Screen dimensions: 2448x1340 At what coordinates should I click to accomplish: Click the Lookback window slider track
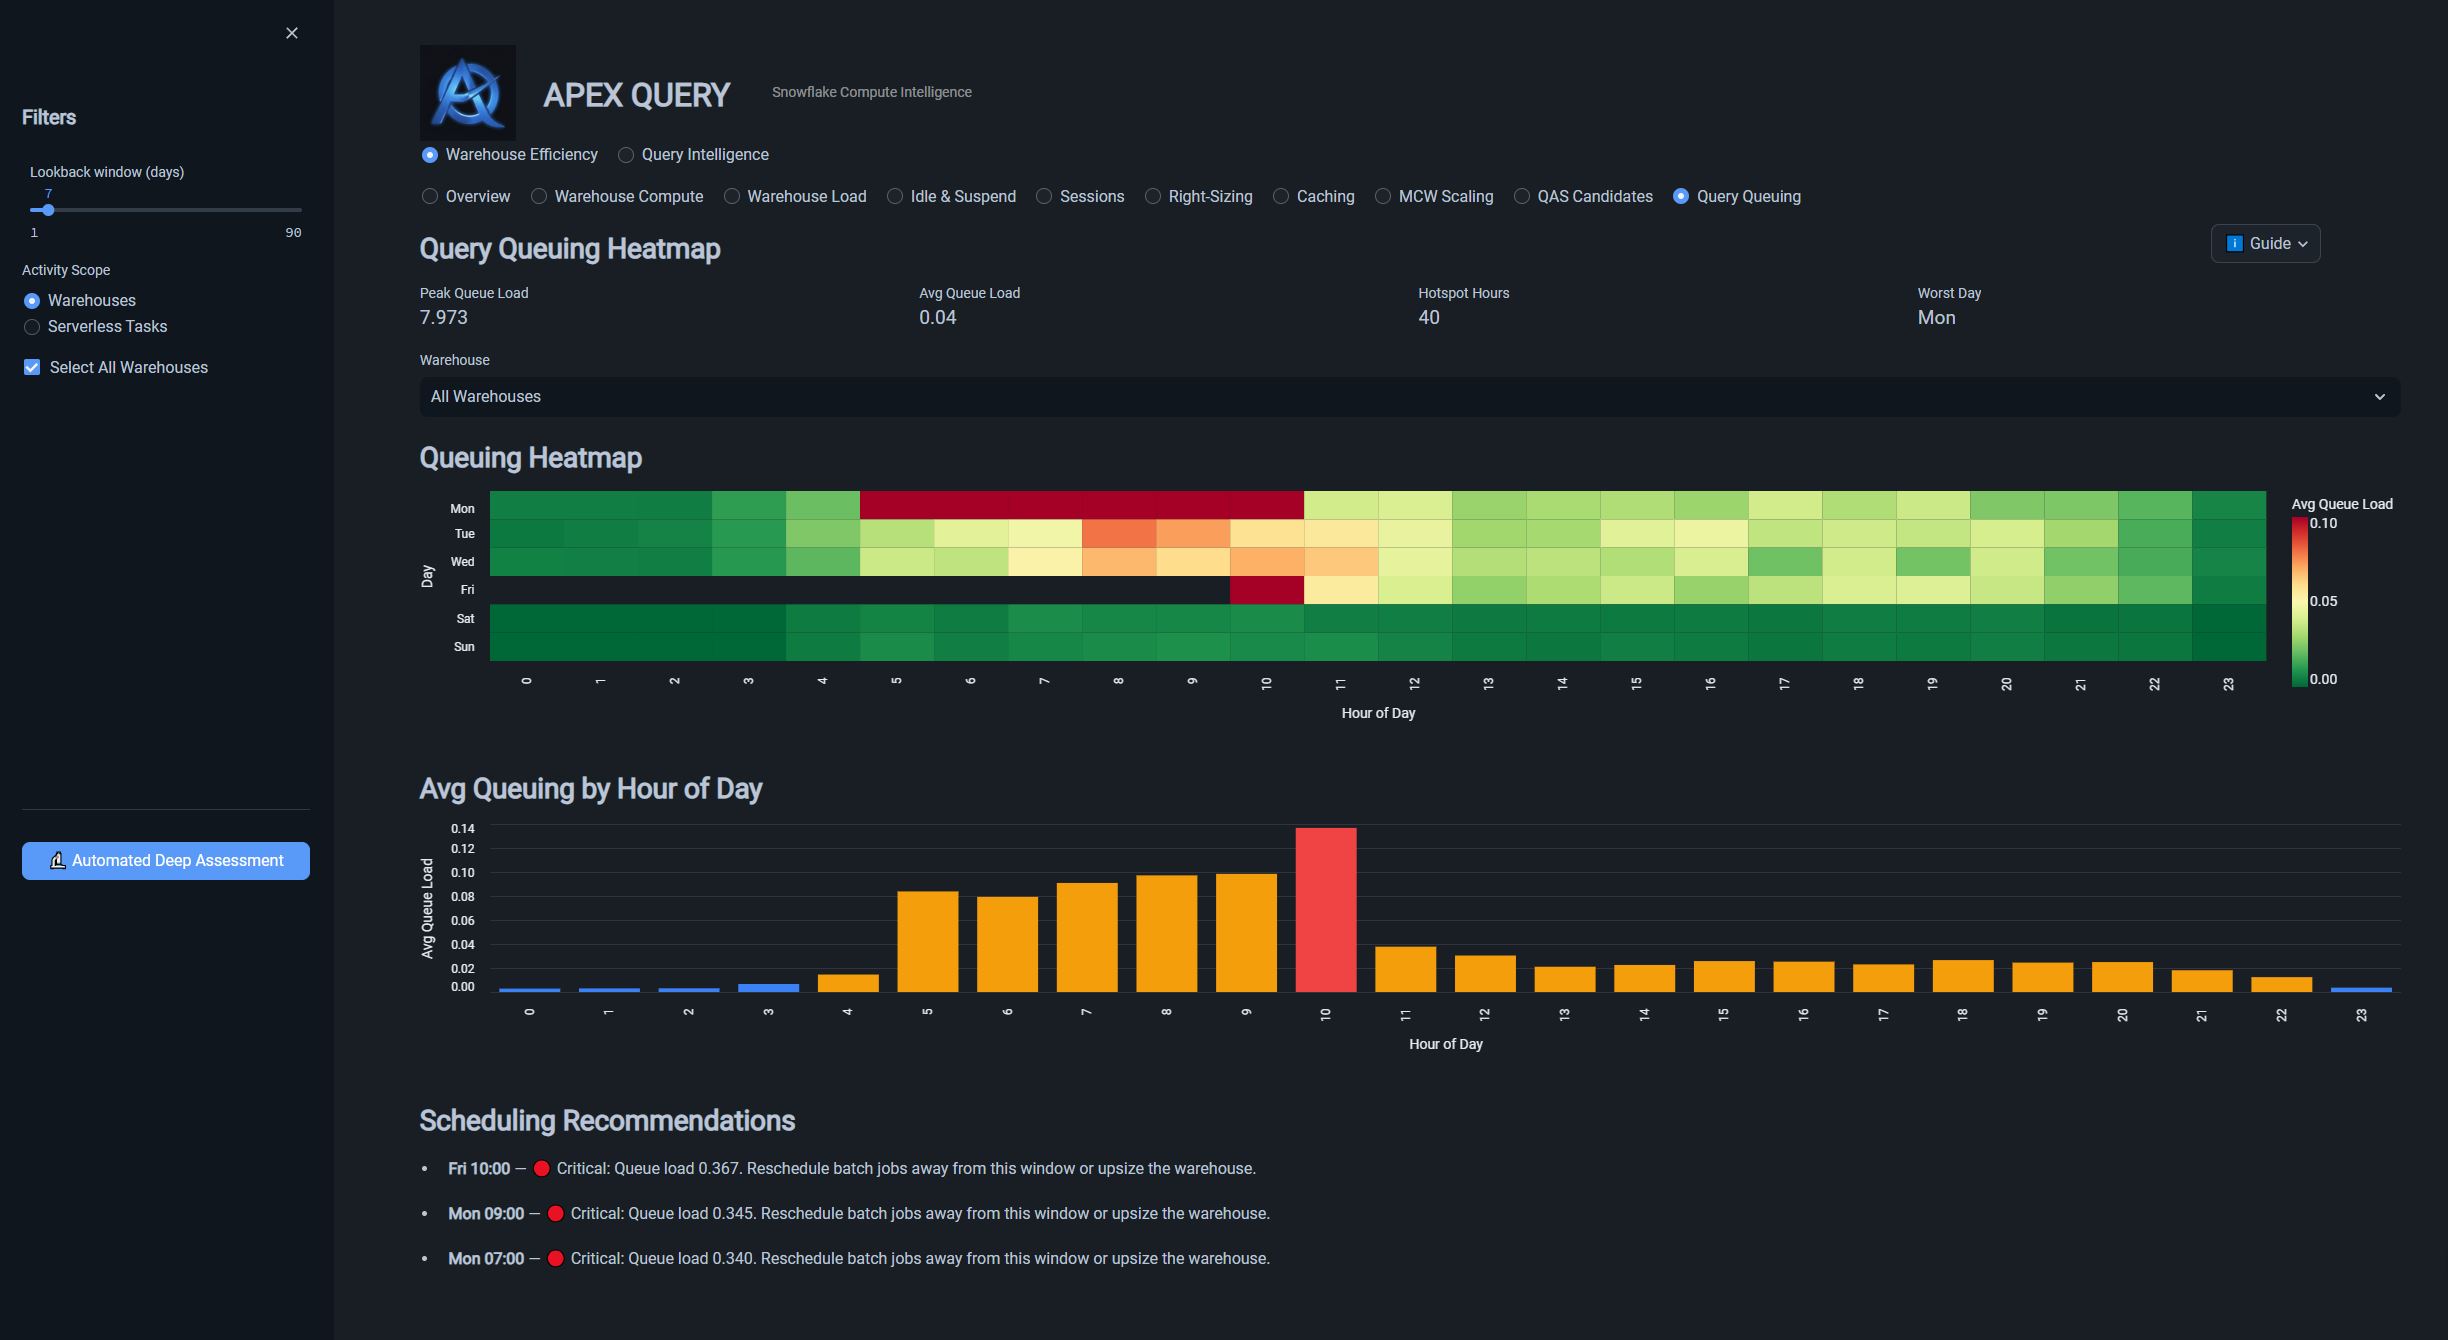166,210
